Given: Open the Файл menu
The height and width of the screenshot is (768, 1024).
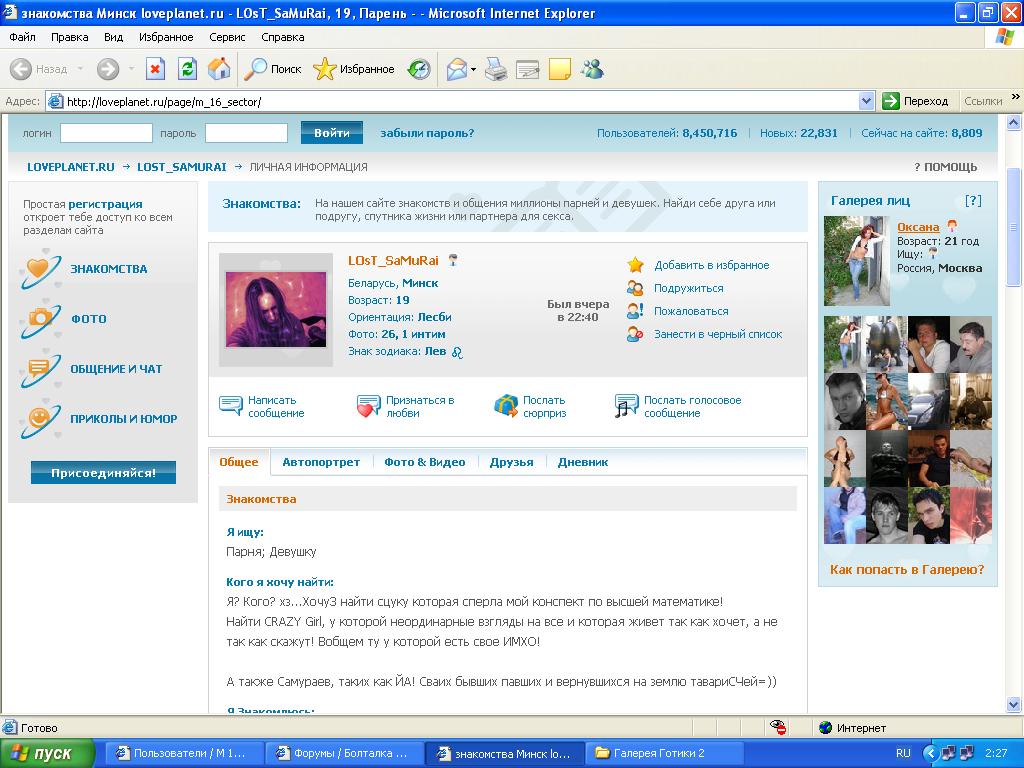Looking at the screenshot, I should pos(23,37).
